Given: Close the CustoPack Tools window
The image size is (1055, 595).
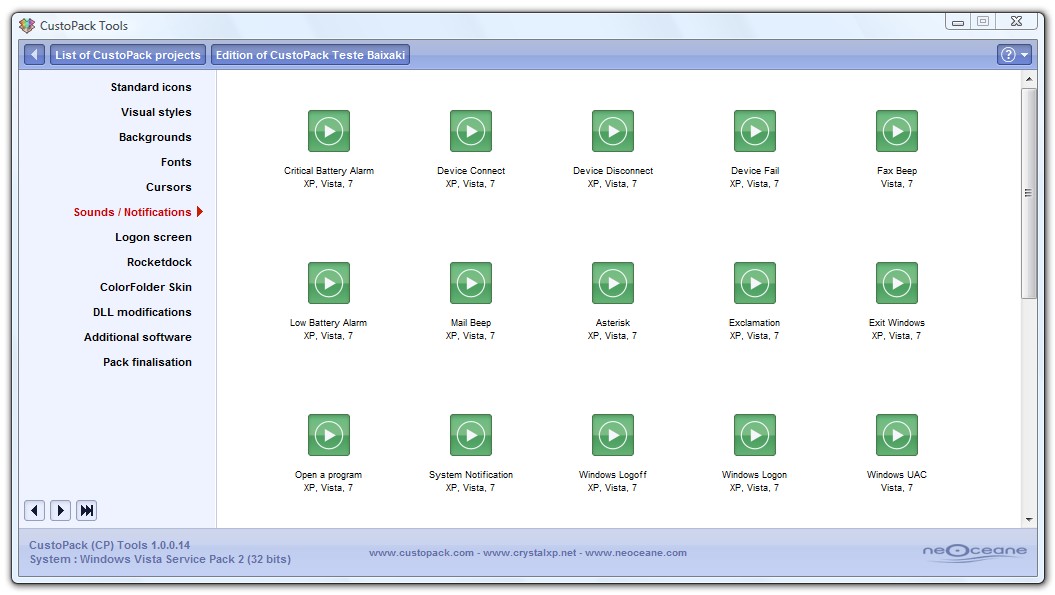Looking at the screenshot, I should tap(1017, 22).
